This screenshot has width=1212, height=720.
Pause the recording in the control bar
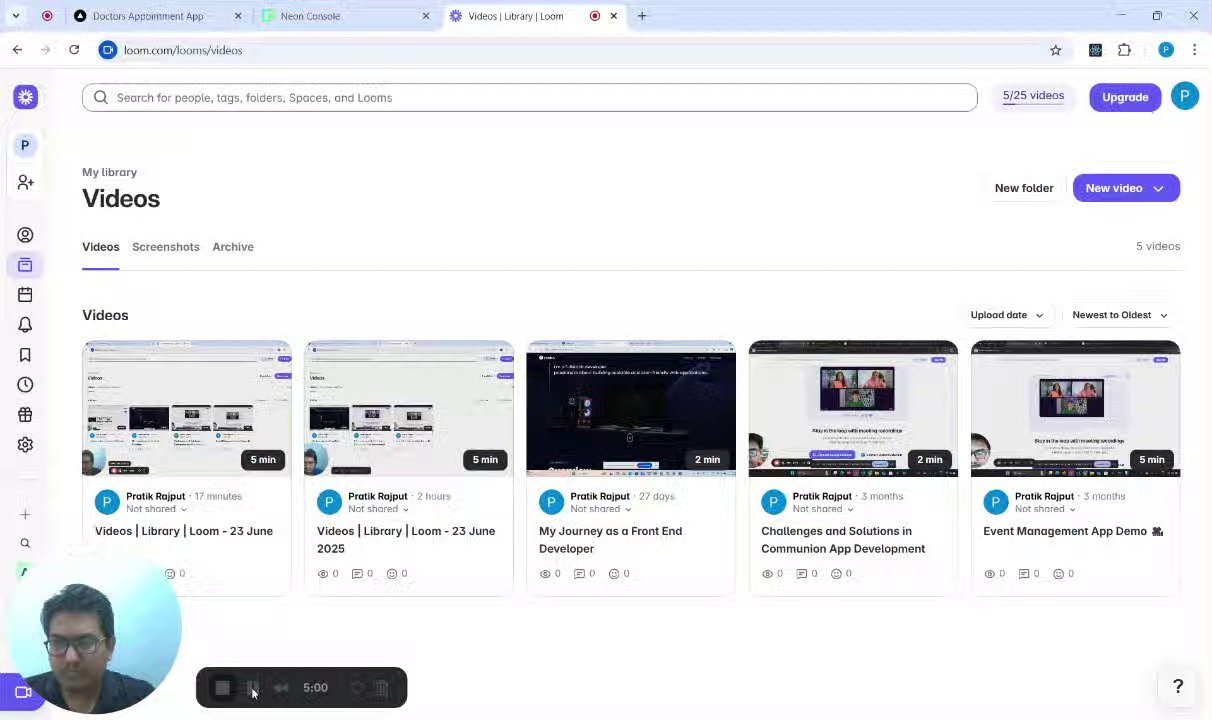click(252, 688)
